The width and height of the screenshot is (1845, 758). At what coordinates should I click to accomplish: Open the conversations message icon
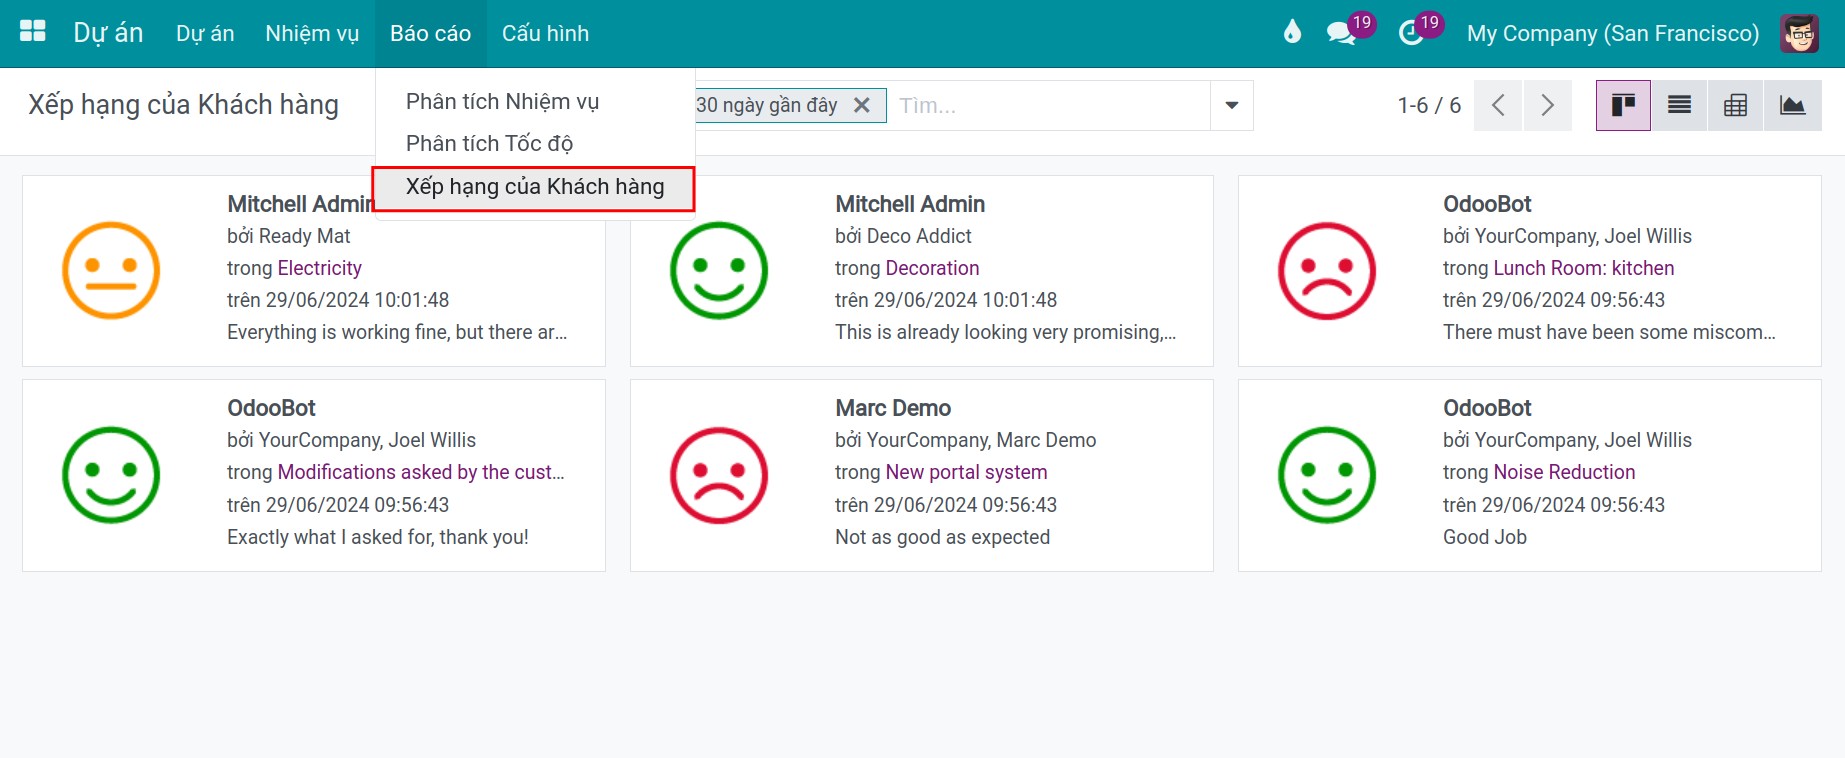tap(1341, 33)
